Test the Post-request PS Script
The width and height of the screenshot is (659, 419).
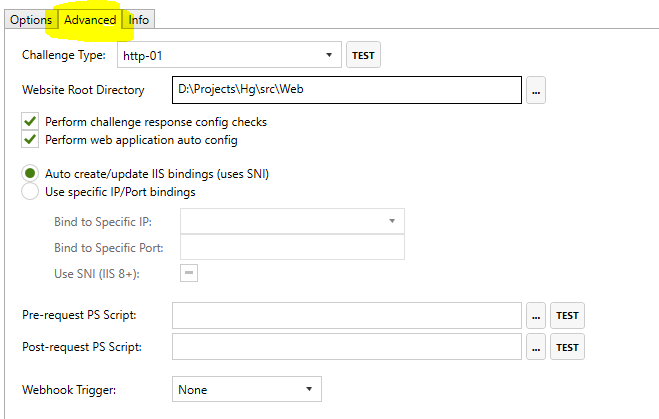click(567, 347)
